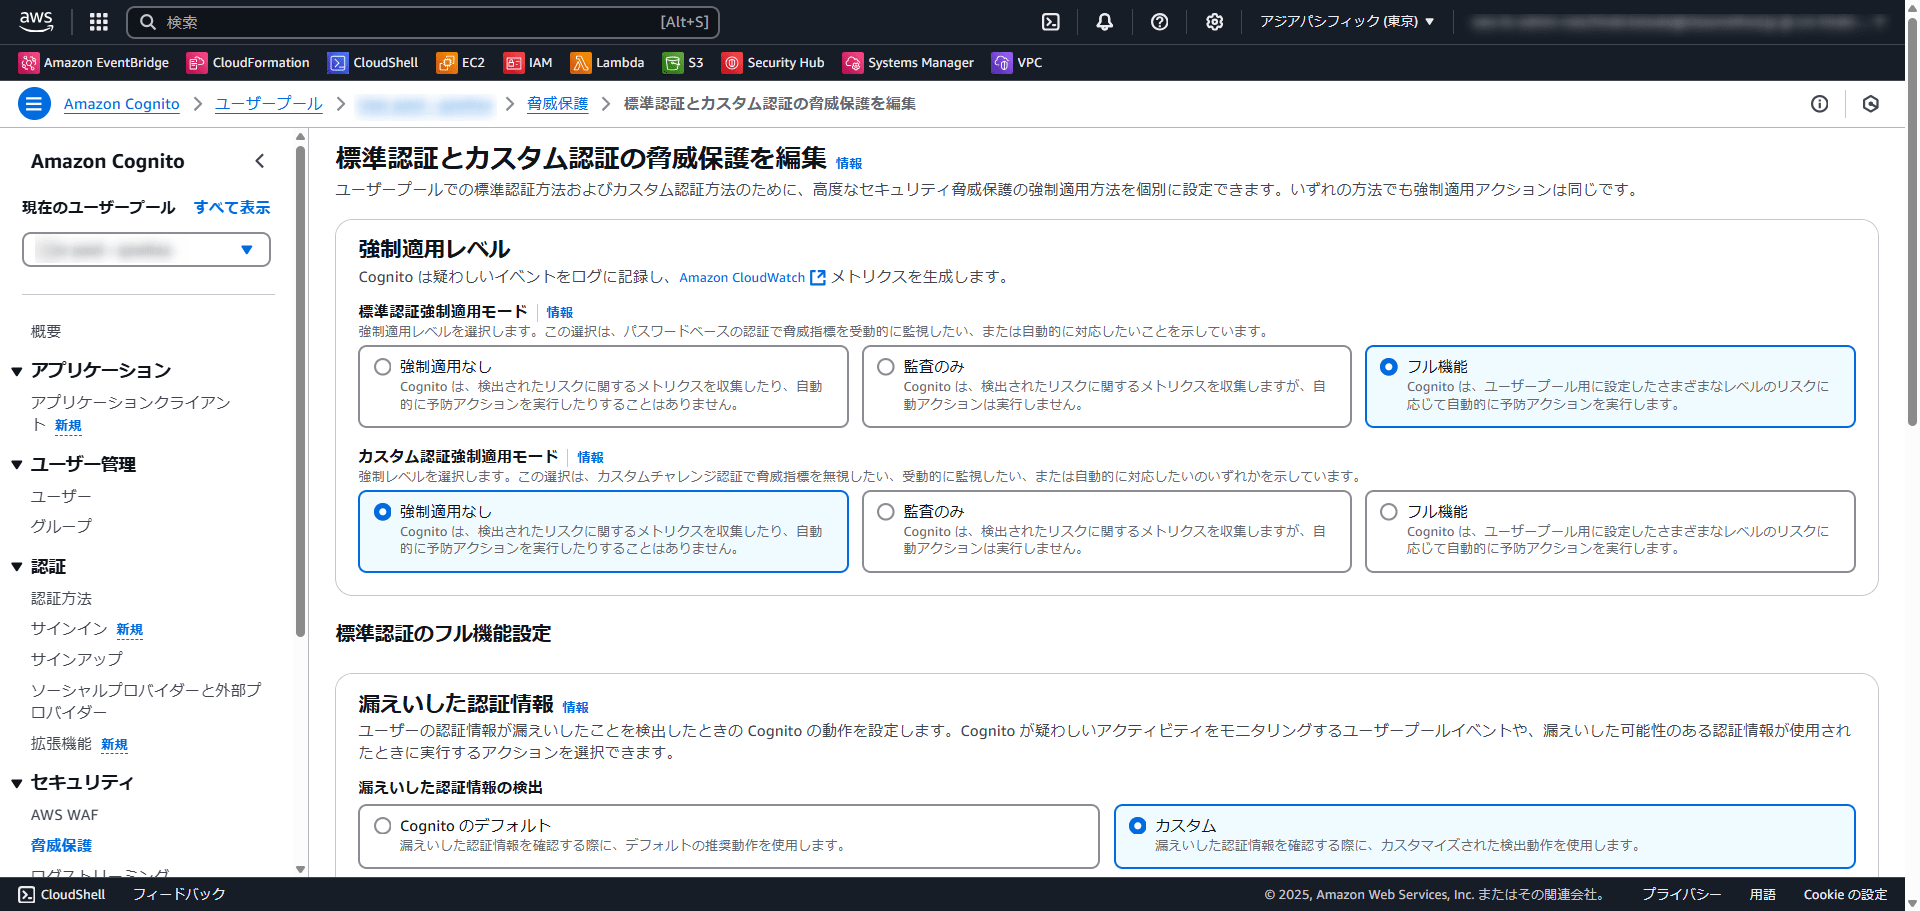Open Security Hub shortcut
Image resolution: width=1920 pixels, height=911 pixels.
click(x=773, y=63)
